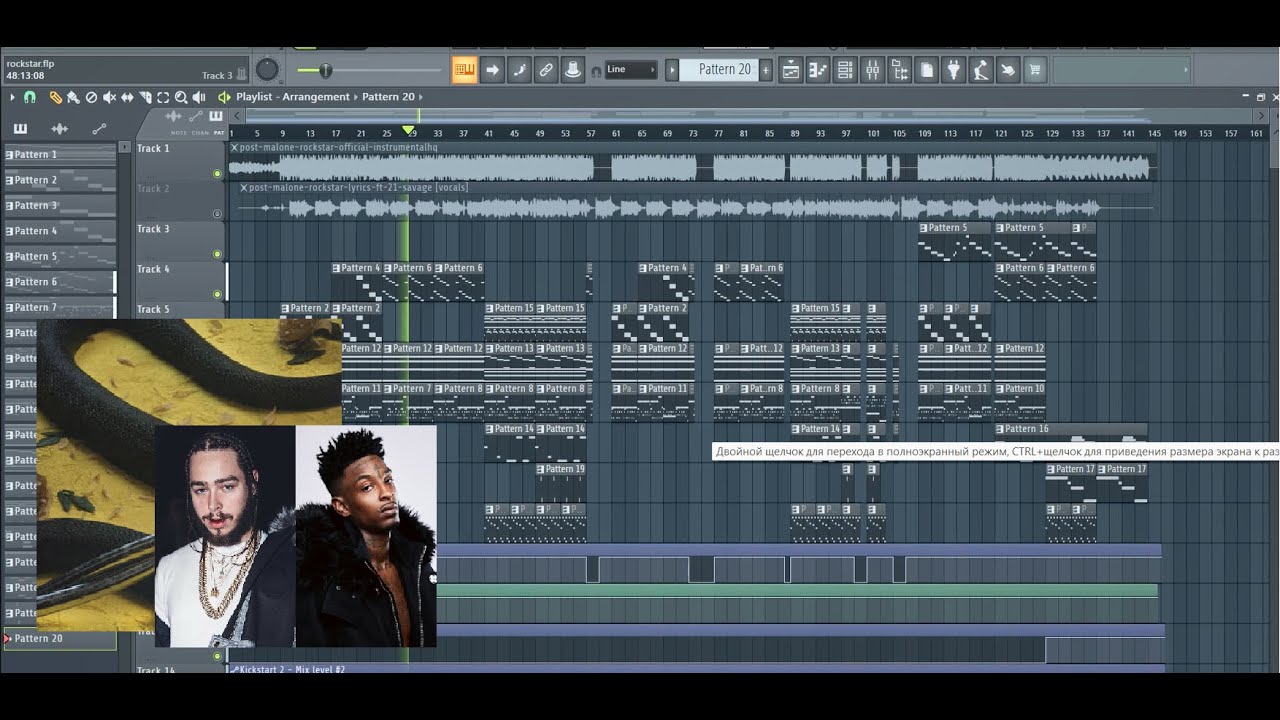The width and height of the screenshot is (1280, 720).
Task: Select the dashed Select tool
Action: 163,97
